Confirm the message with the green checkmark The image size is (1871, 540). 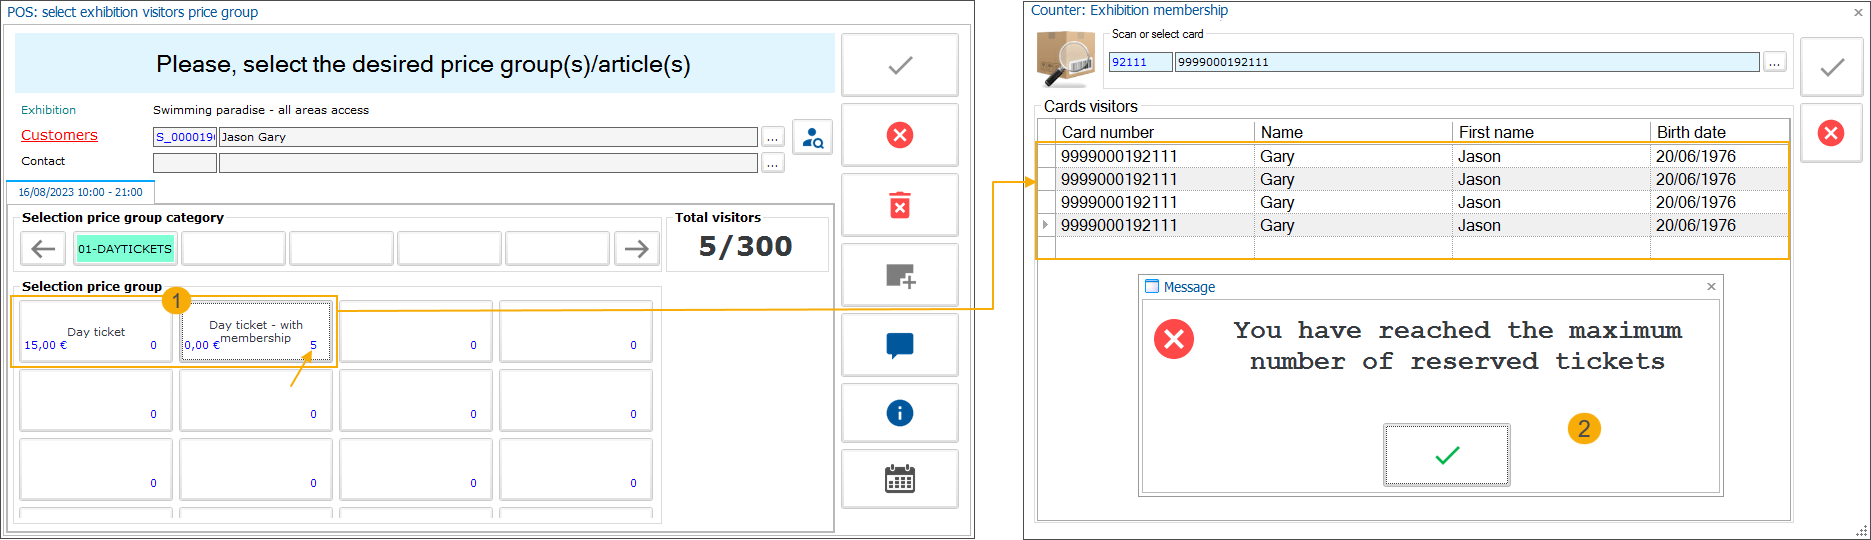click(1446, 455)
